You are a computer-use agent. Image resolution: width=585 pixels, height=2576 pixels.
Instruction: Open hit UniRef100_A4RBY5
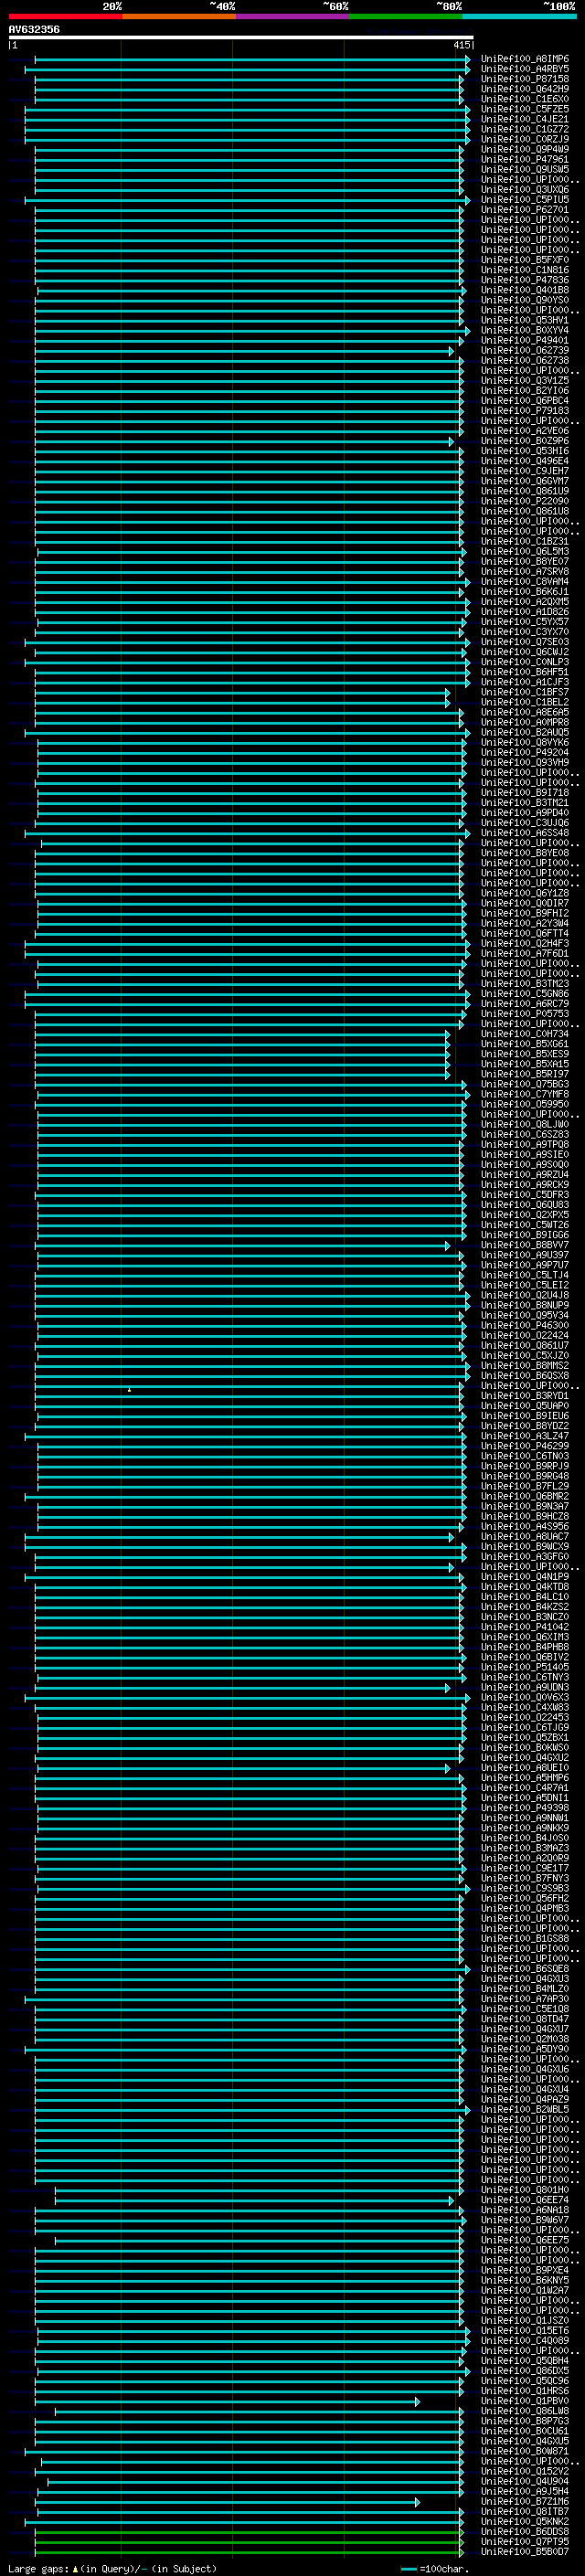pos(524,69)
